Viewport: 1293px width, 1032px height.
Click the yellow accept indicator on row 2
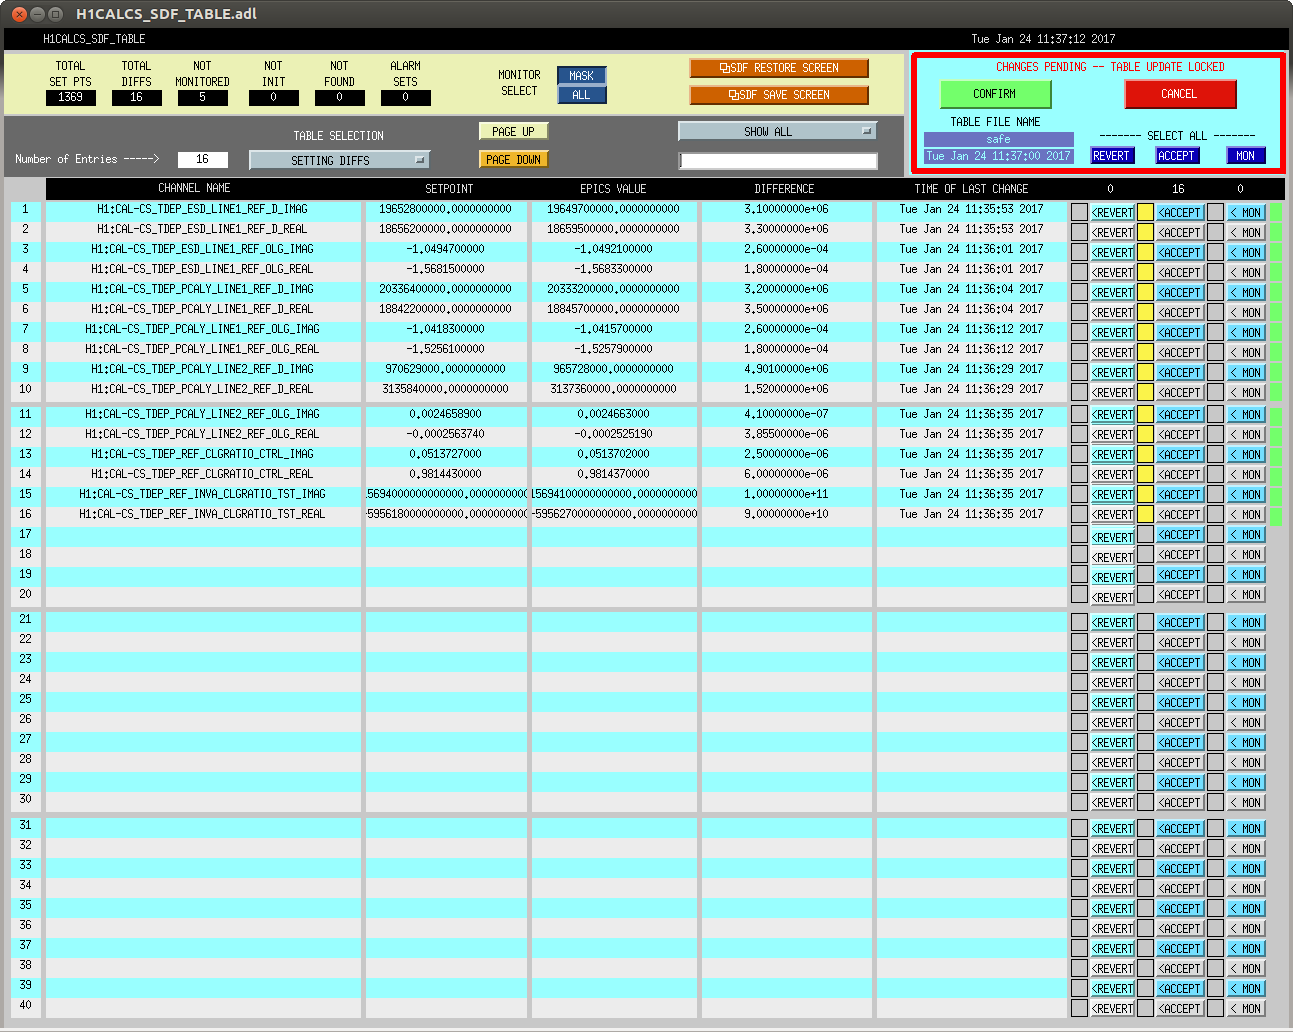coord(1146,232)
